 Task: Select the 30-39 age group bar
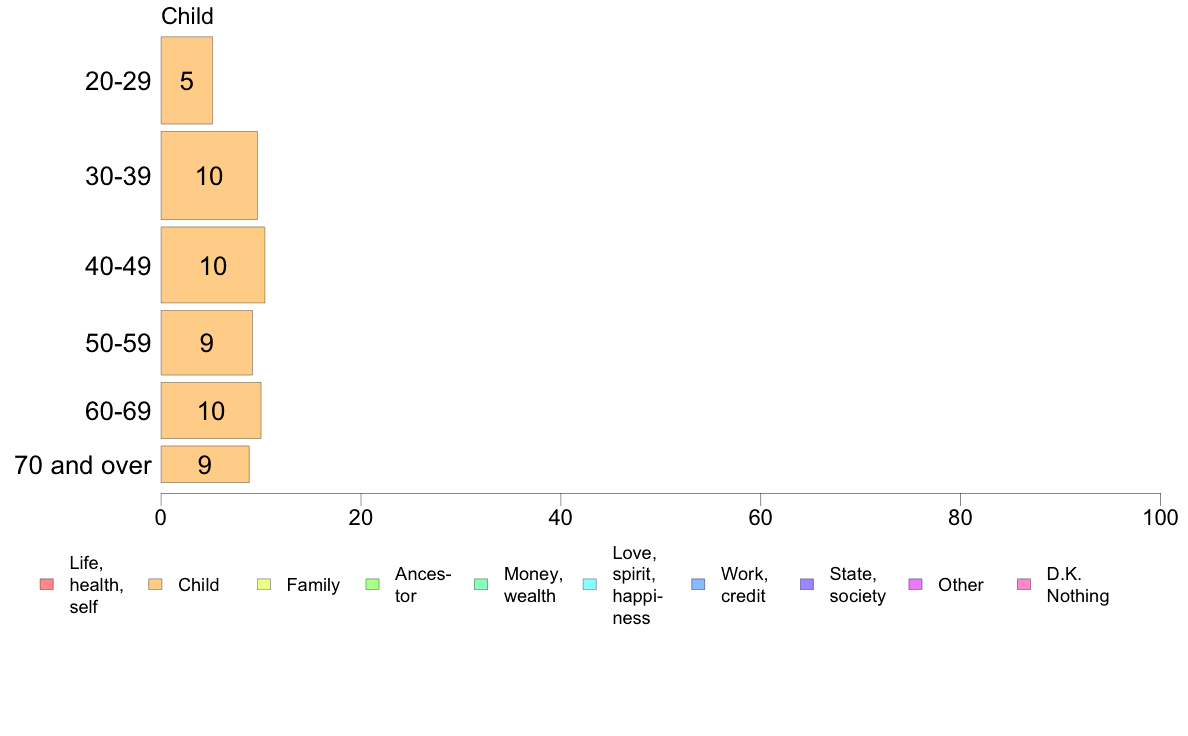tap(209, 176)
